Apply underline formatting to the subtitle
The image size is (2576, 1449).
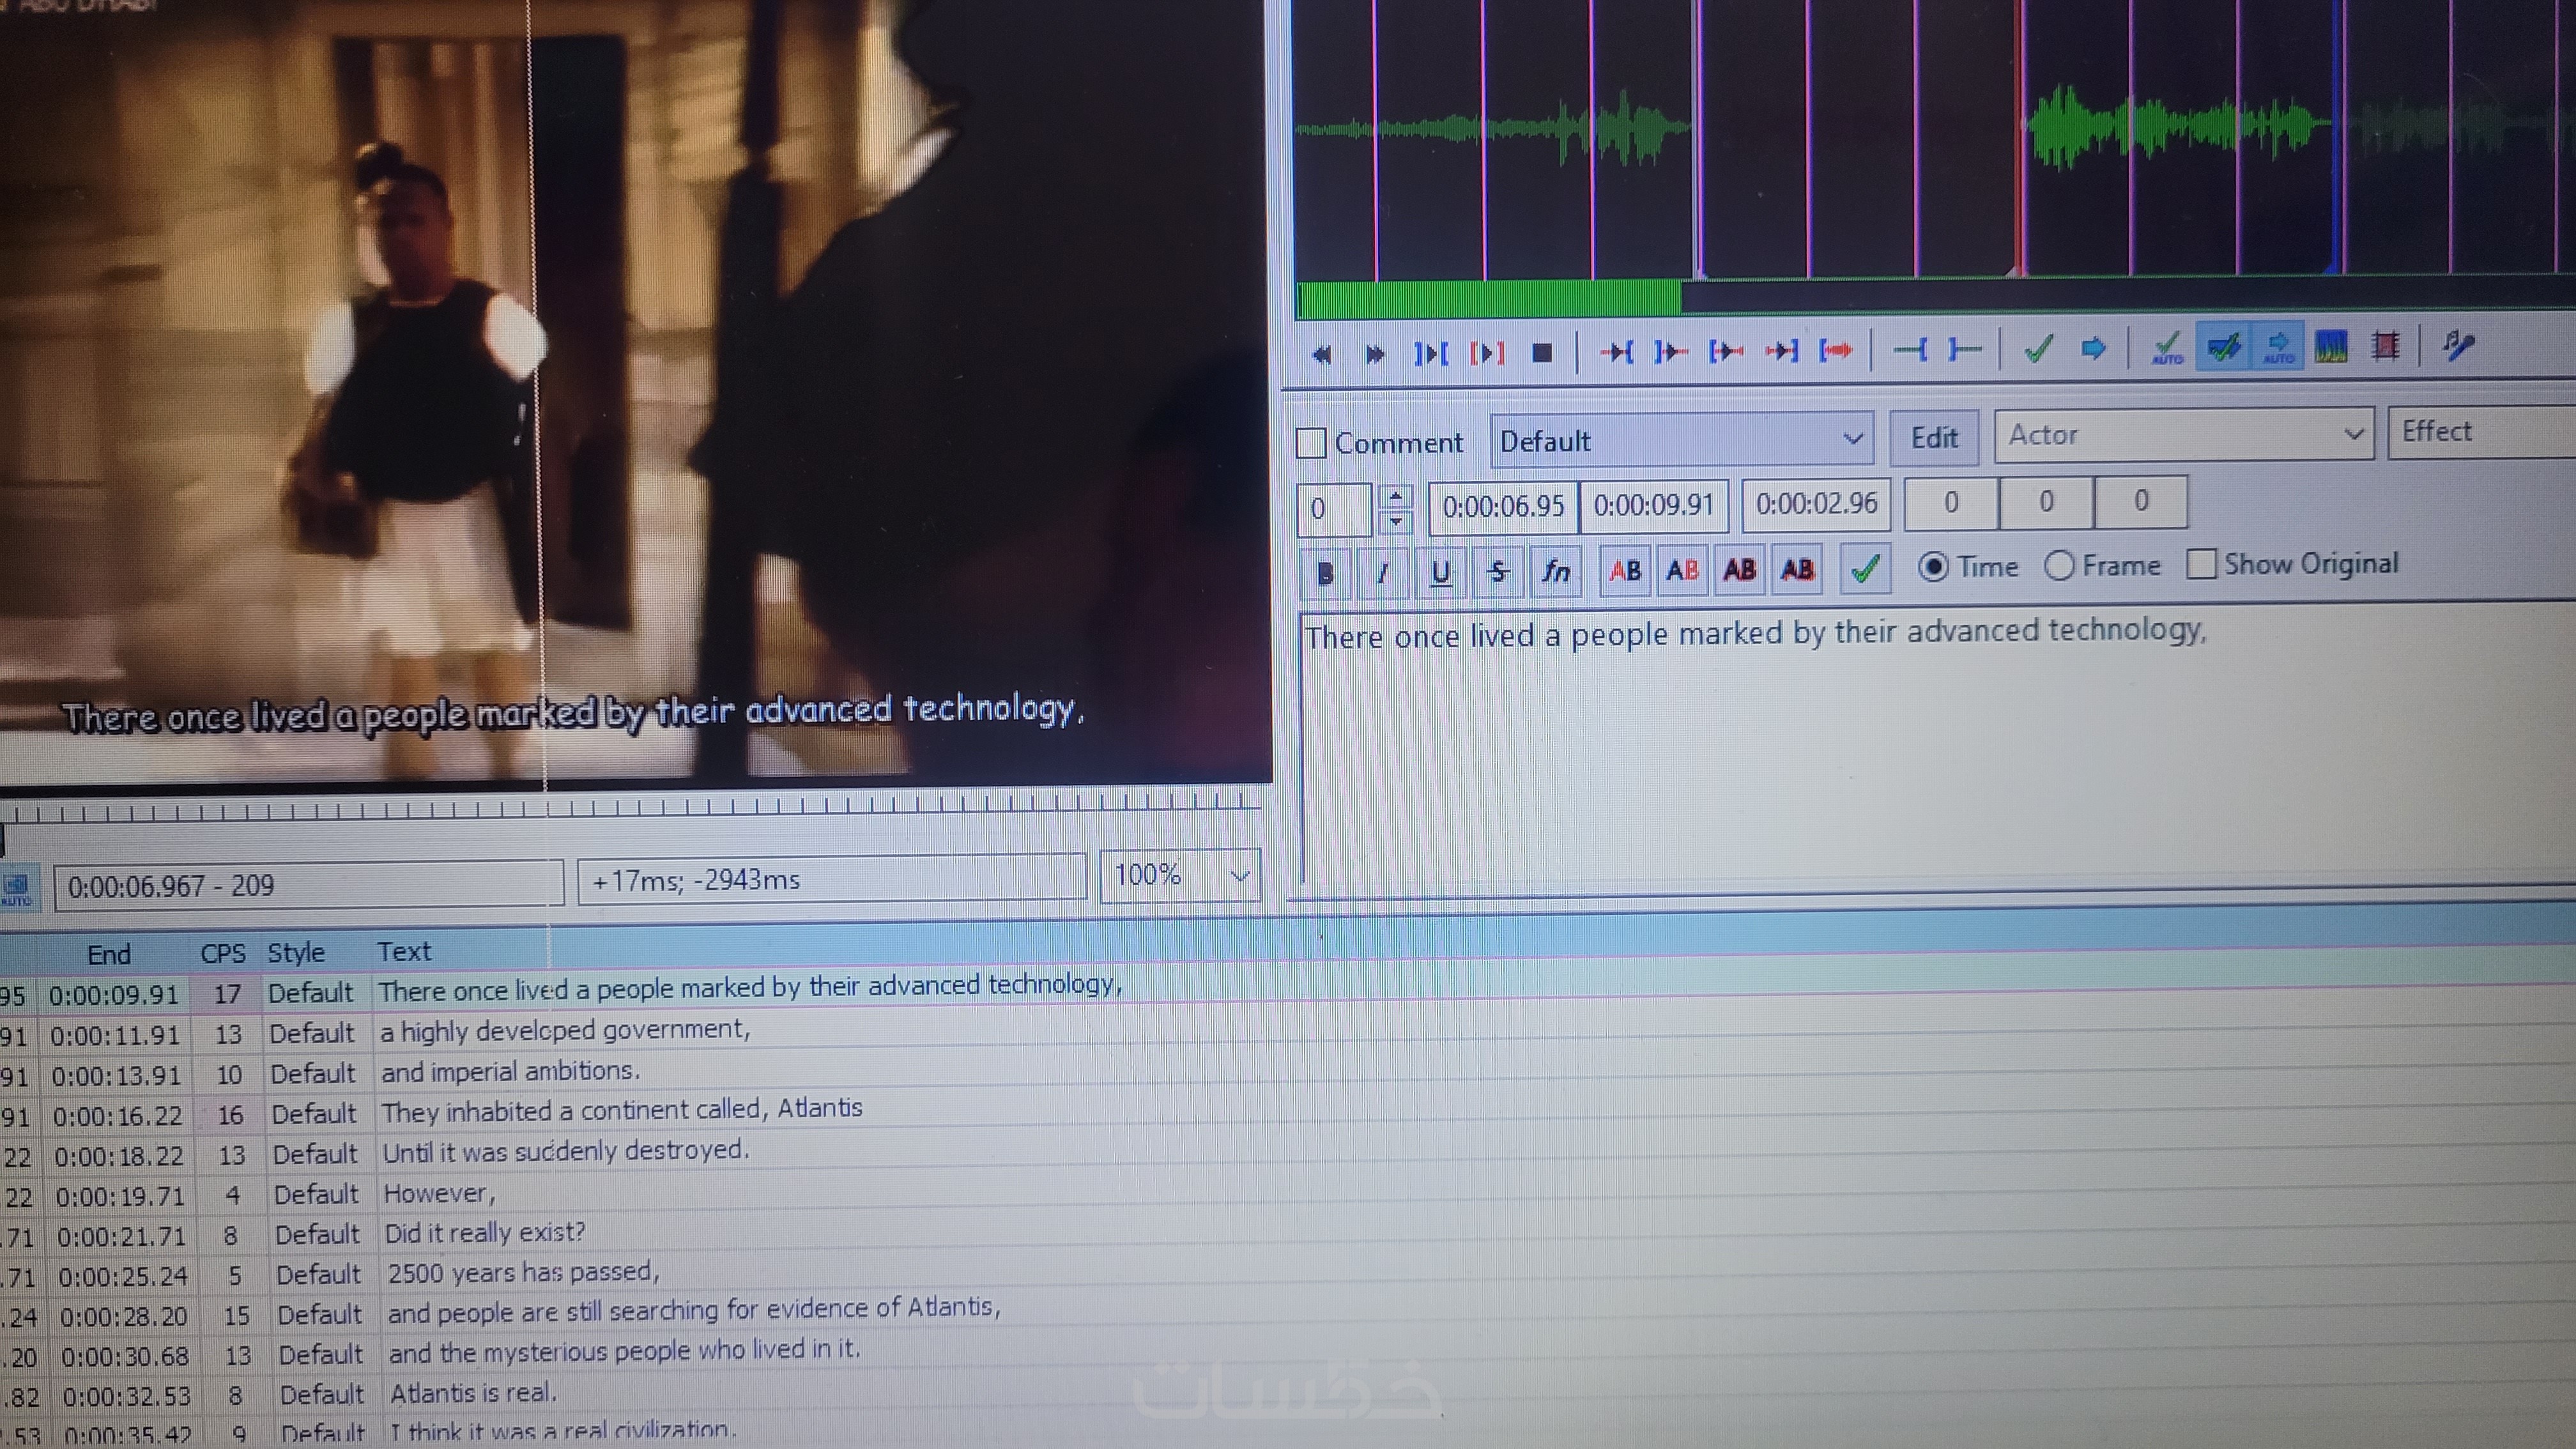pos(1440,572)
